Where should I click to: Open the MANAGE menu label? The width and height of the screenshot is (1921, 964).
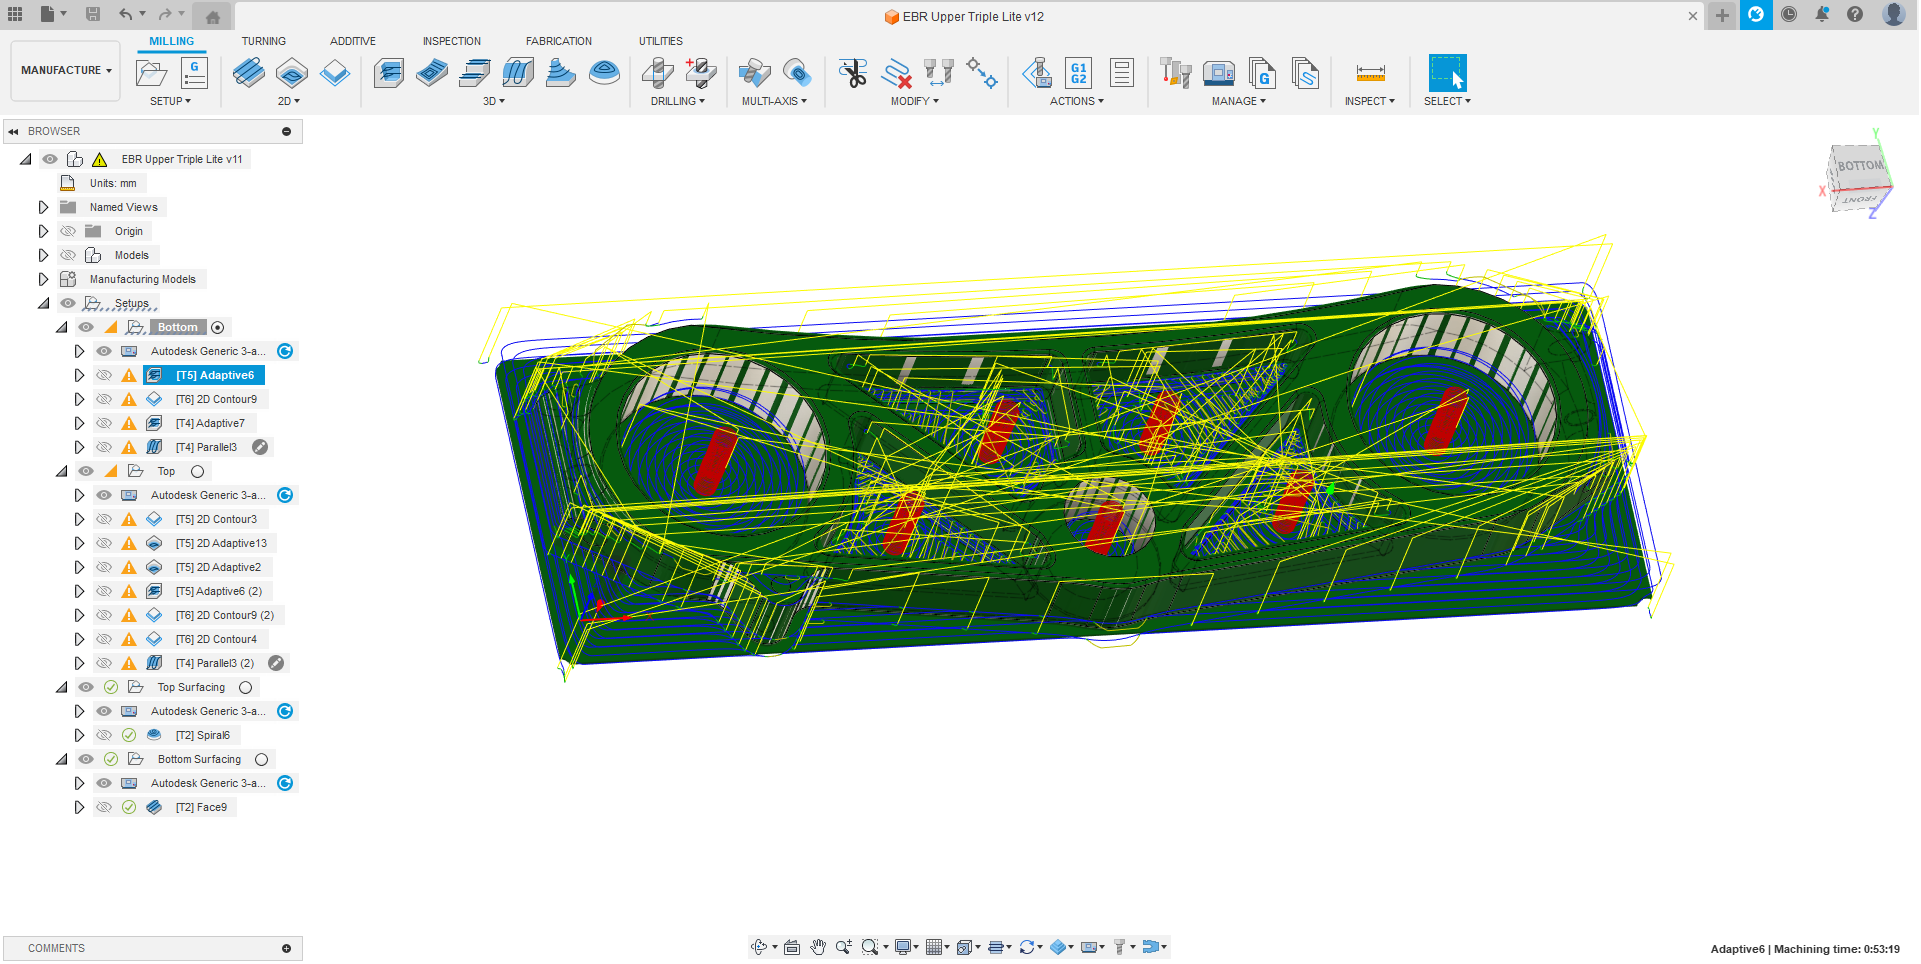coord(1238,101)
